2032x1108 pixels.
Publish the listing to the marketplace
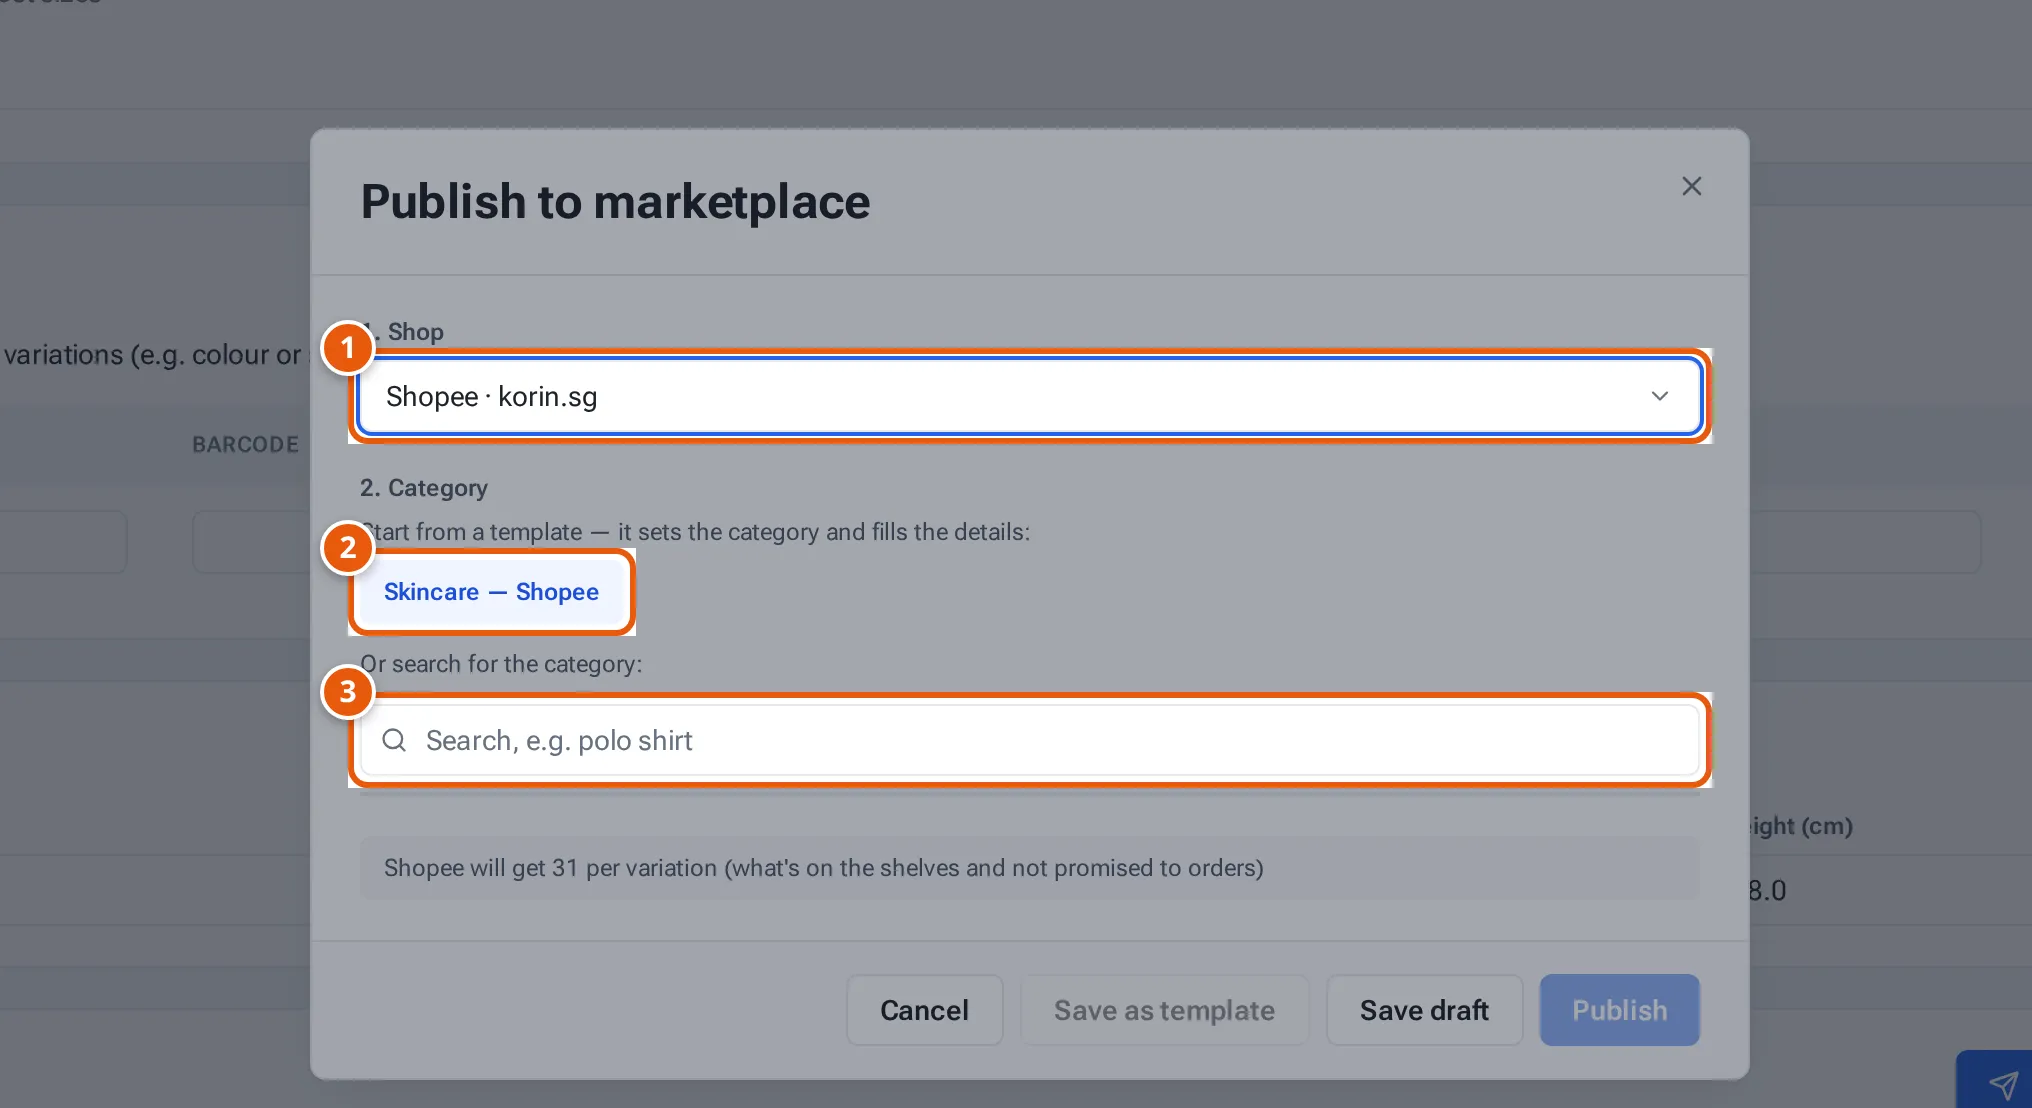coord(1619,1010)
